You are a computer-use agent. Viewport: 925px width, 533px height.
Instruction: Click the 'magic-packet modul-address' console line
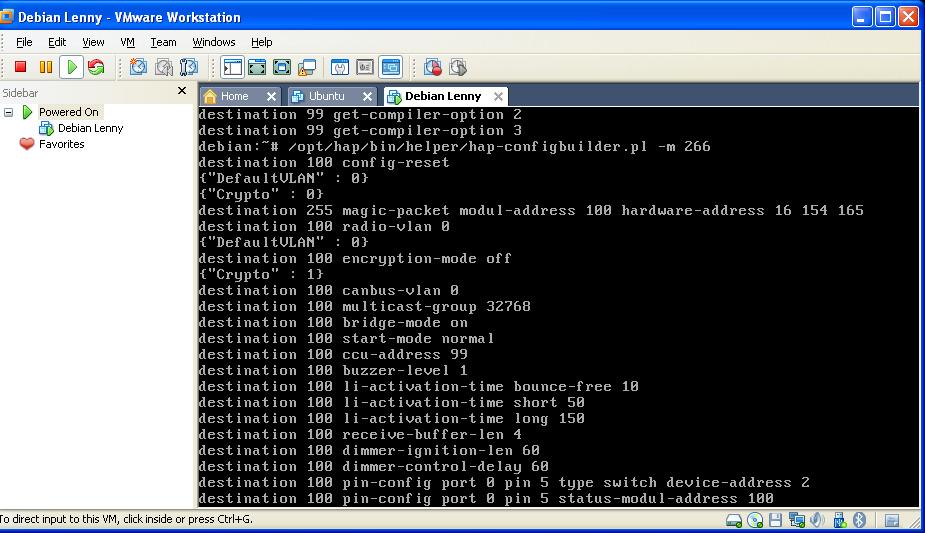(x=531, y=210)
